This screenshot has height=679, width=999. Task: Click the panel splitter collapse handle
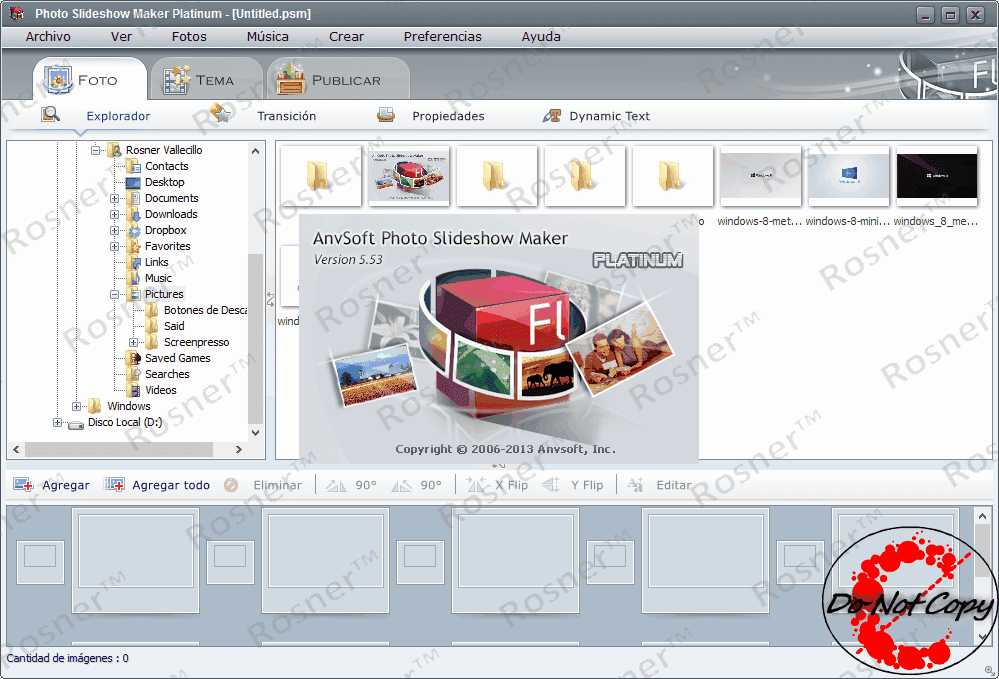pos(270,299)
